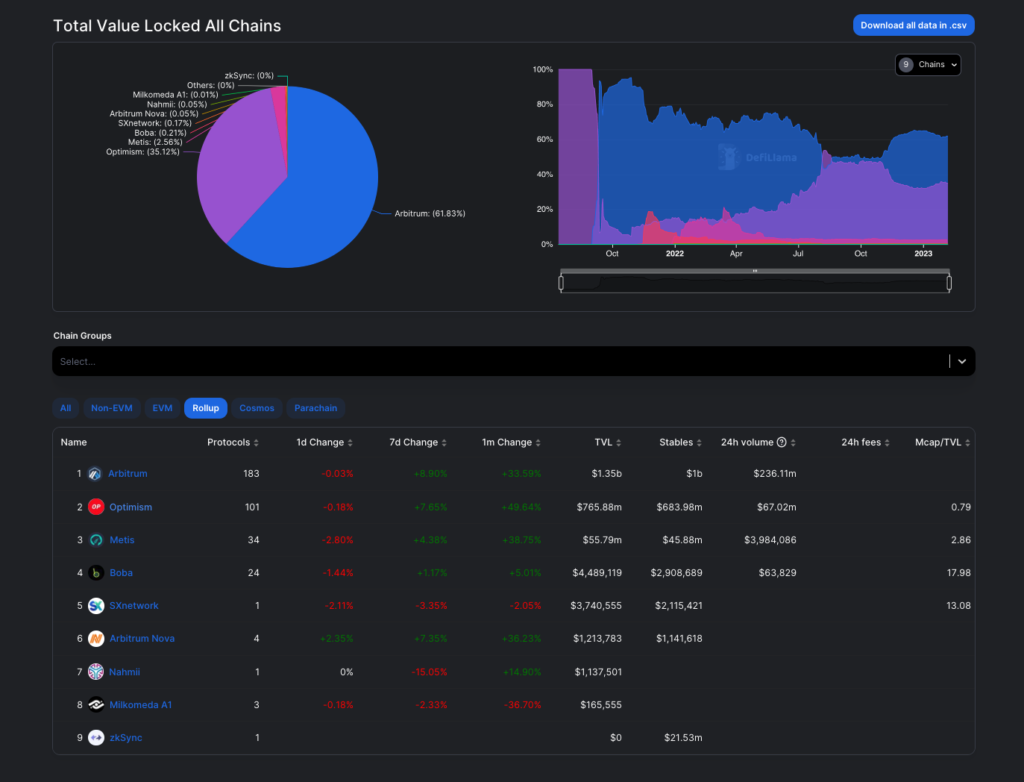Click the right handle of chart range slider
Image resolution: width=1024 pixels, height=782 pixels.
pyautogui.click(x=949, y=283)
